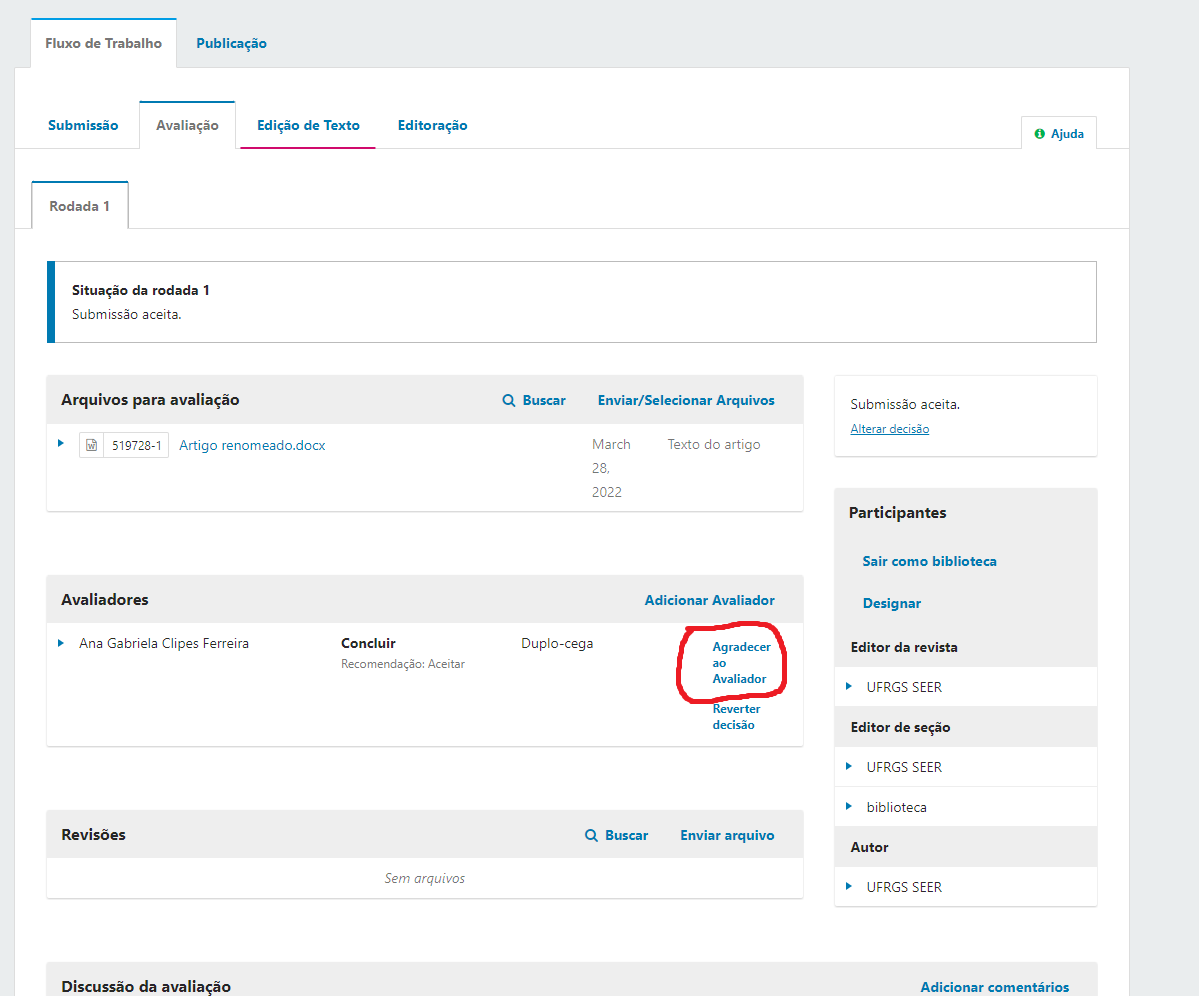Click Reverter decisão link
The width and height of the screenshot is (1199, 996).
736,717
